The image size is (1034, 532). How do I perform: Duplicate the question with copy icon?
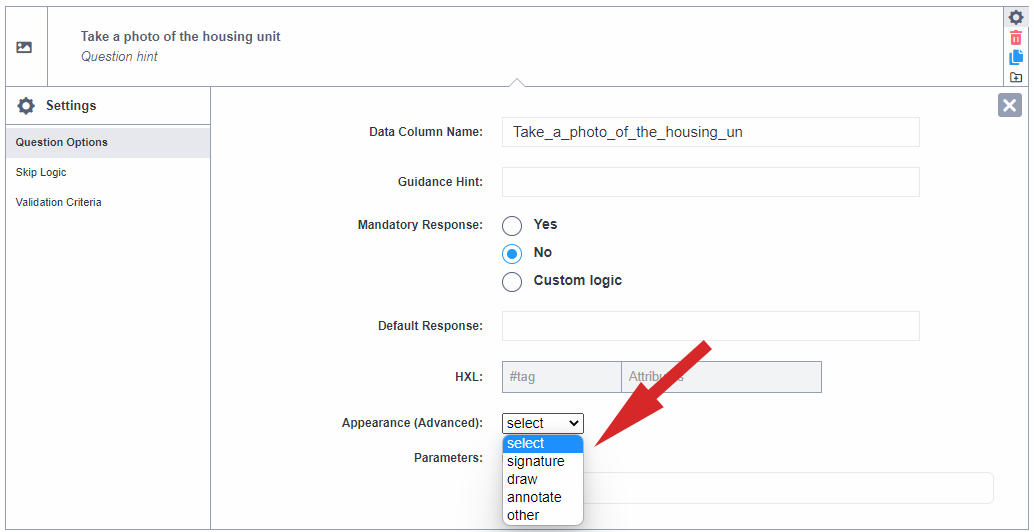click(1016, 57)
